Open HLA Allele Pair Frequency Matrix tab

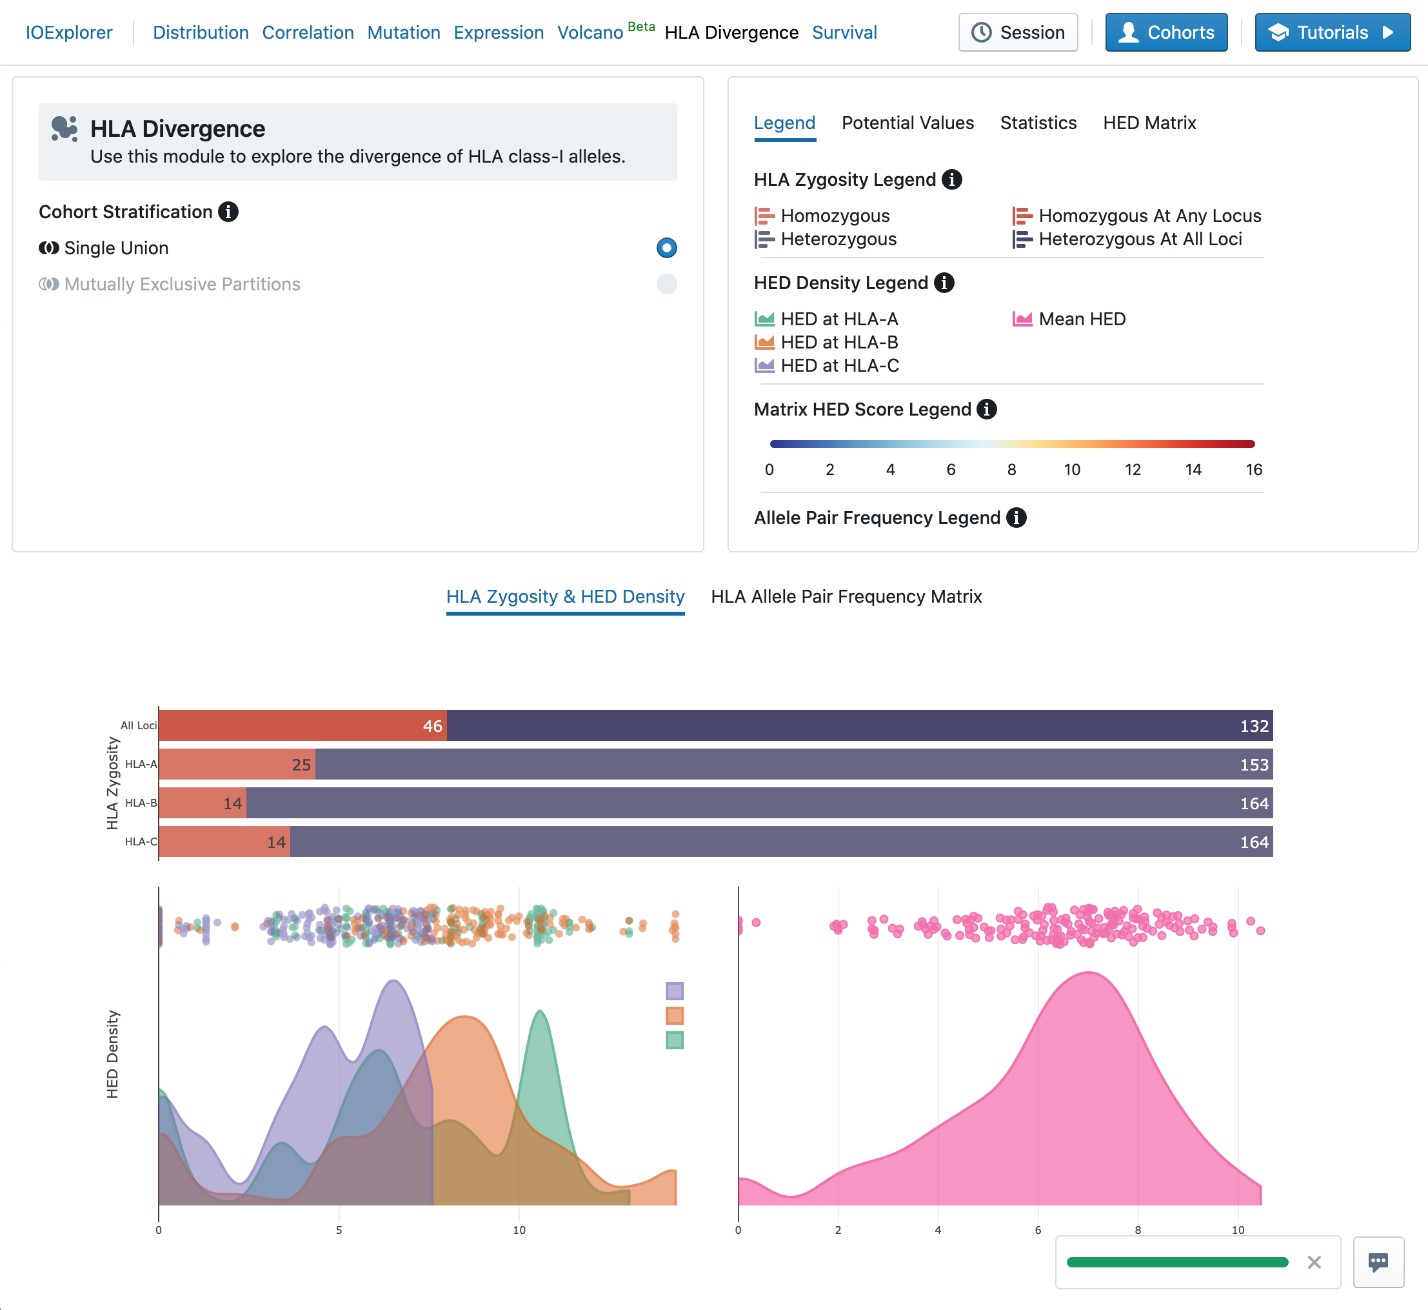point(846,597)
